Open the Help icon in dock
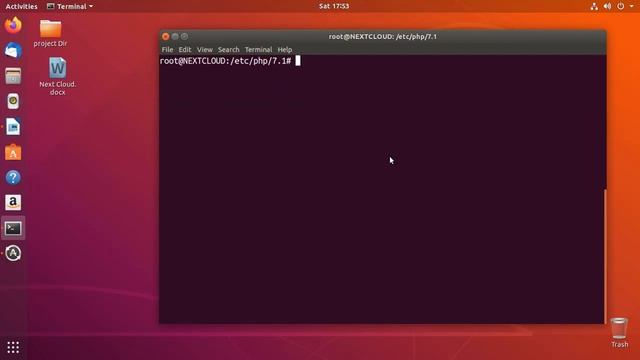This screenshot has height=360, width=640. [13, 178]
